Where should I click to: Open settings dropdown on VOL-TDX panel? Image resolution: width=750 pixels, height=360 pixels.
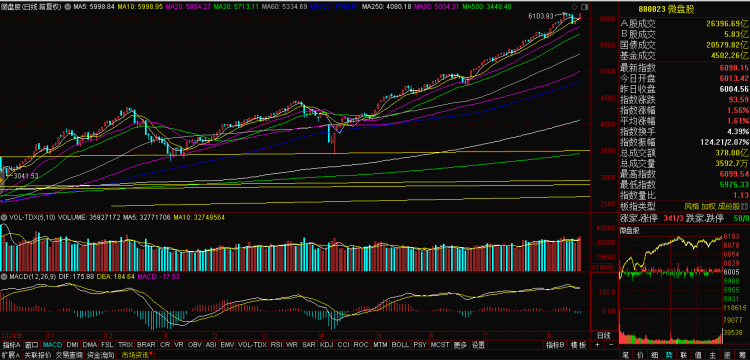[x=4, y=218]
